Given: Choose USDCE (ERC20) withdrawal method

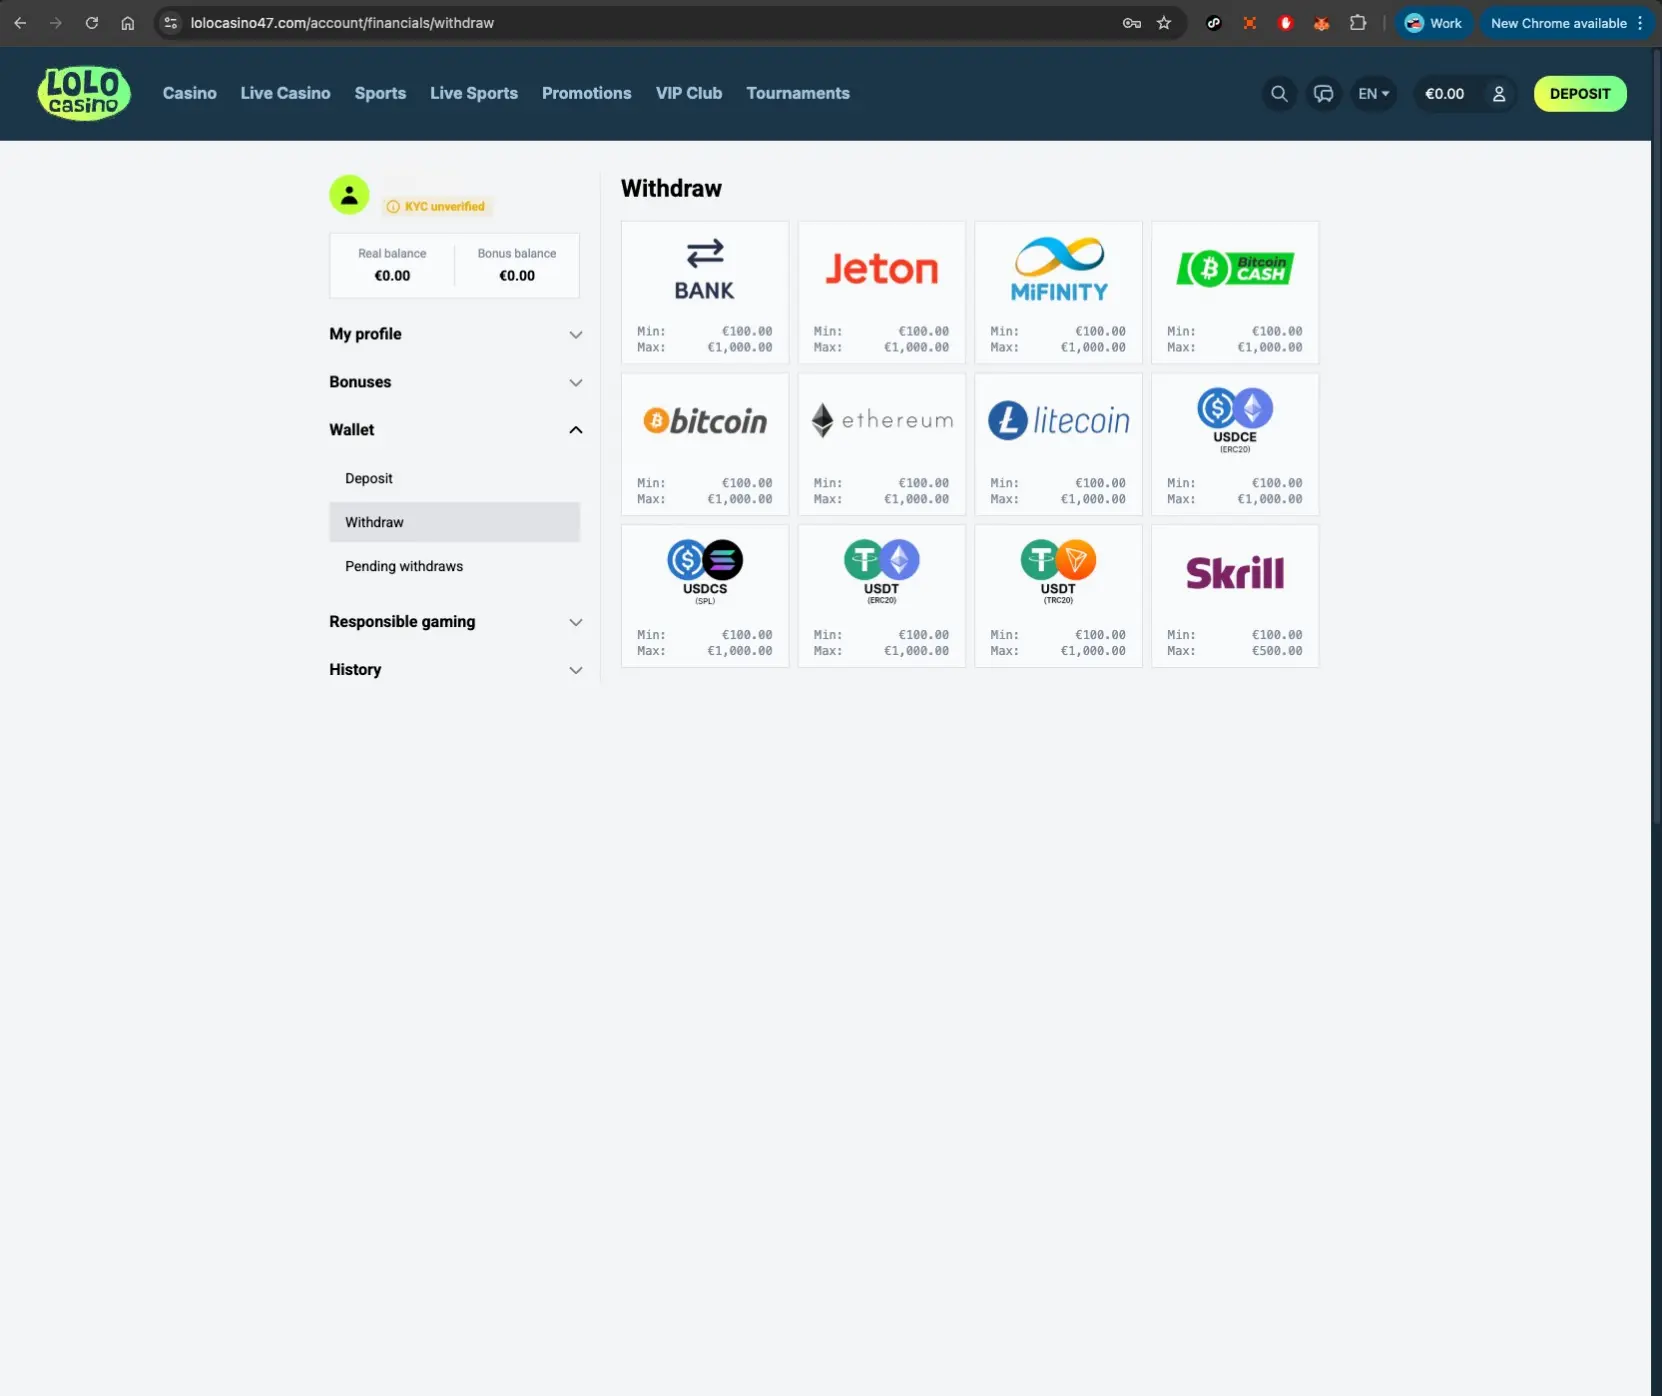Looking at the screenshot, I should click(1235, 444).
